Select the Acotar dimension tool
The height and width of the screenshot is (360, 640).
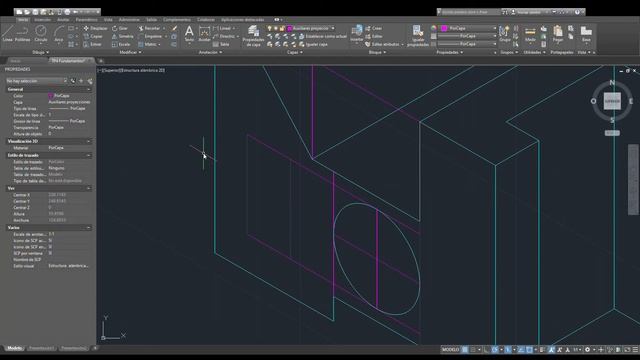click(204, 33)
